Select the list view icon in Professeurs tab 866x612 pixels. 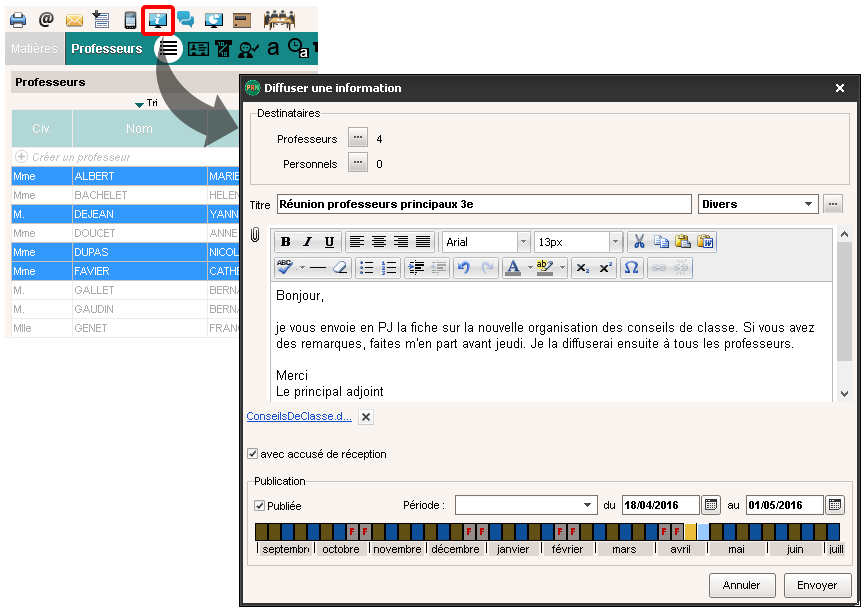[168, 49]
